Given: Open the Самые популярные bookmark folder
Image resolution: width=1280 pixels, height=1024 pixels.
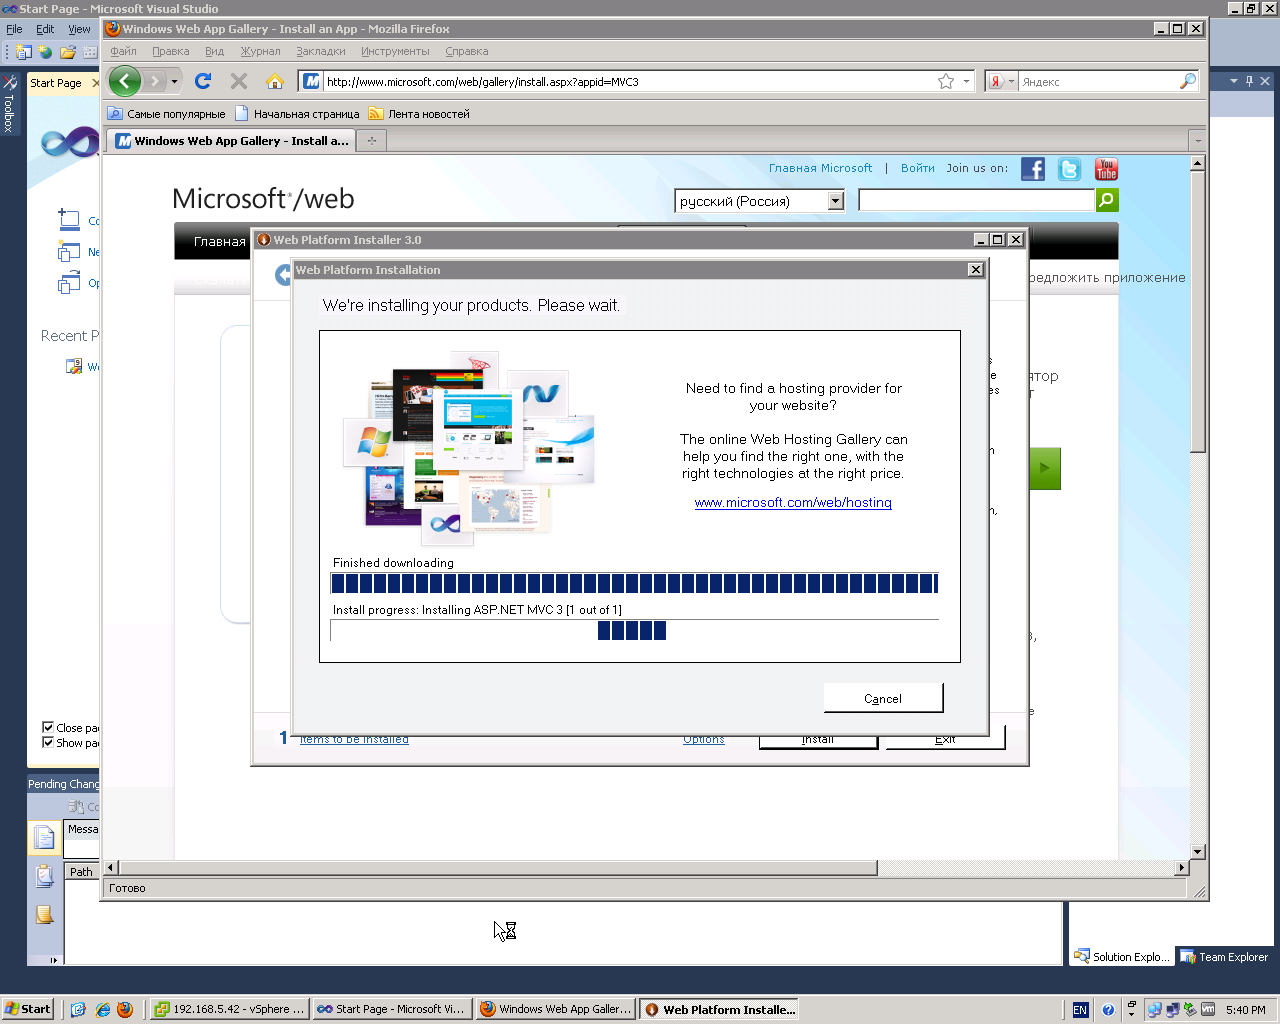Looking at the screenshot, I should (x=166, y=114).
